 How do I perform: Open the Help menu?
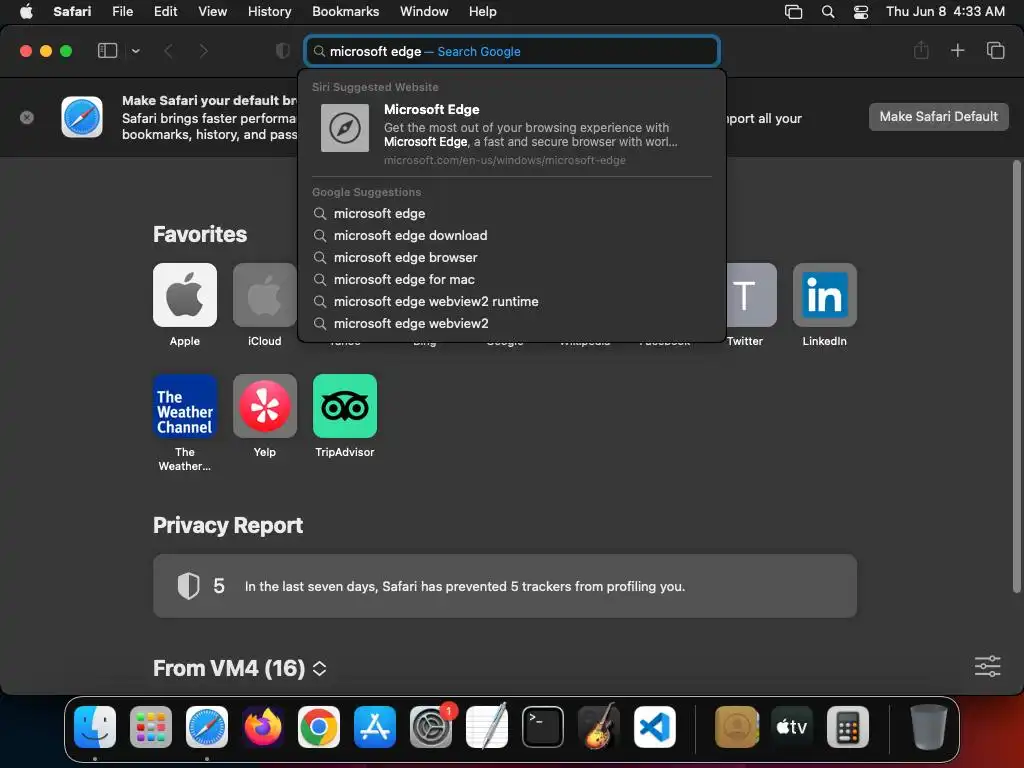(483, 11)
